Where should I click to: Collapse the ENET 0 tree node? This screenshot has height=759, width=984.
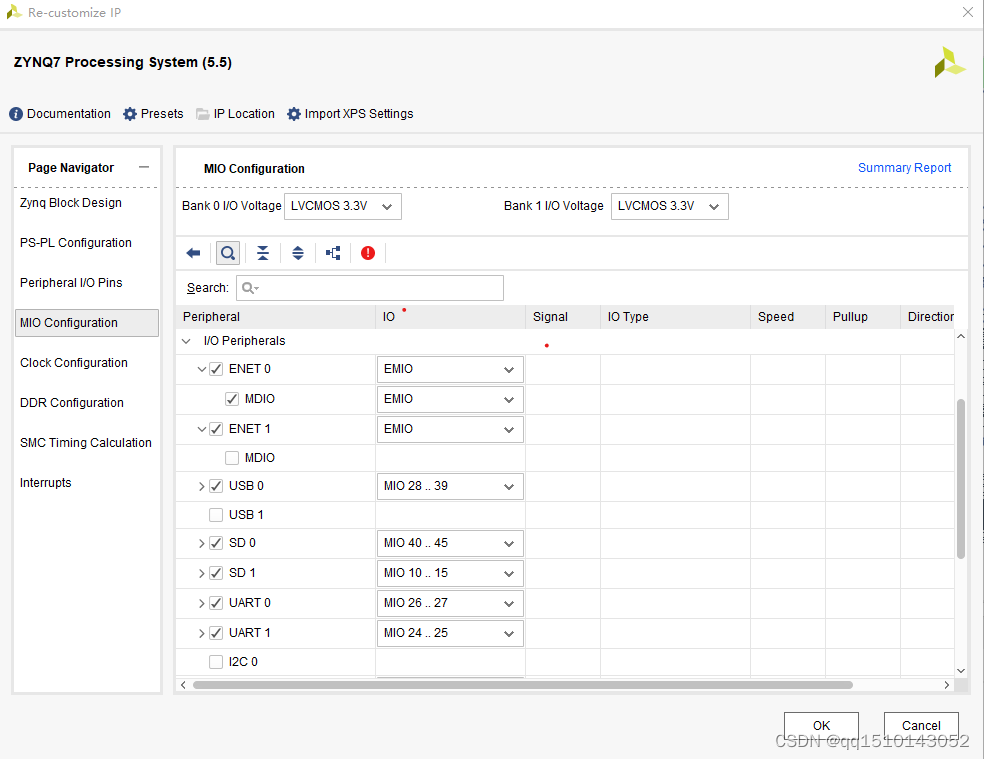tap(201, 369)
